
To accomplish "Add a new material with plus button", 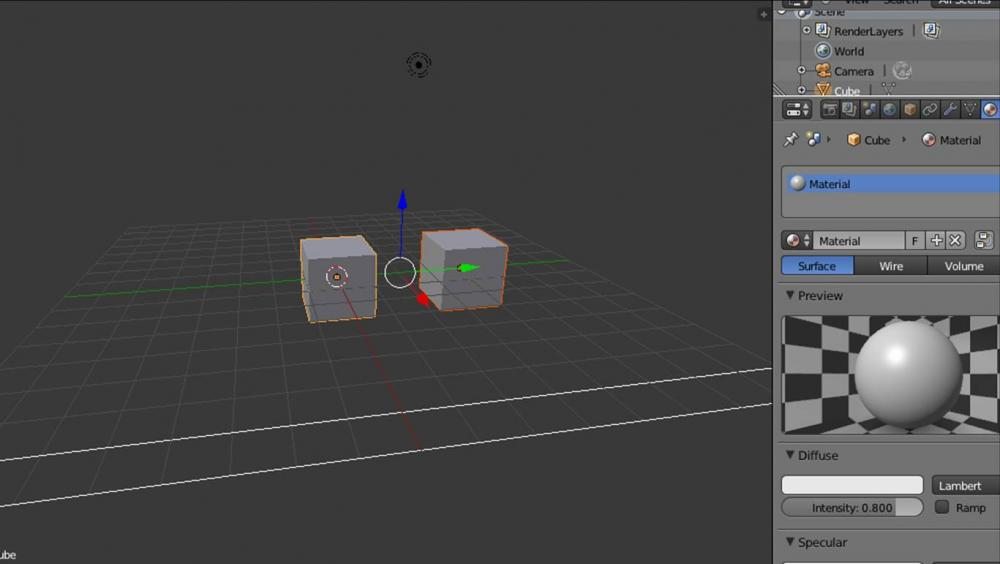I will 936,241.
